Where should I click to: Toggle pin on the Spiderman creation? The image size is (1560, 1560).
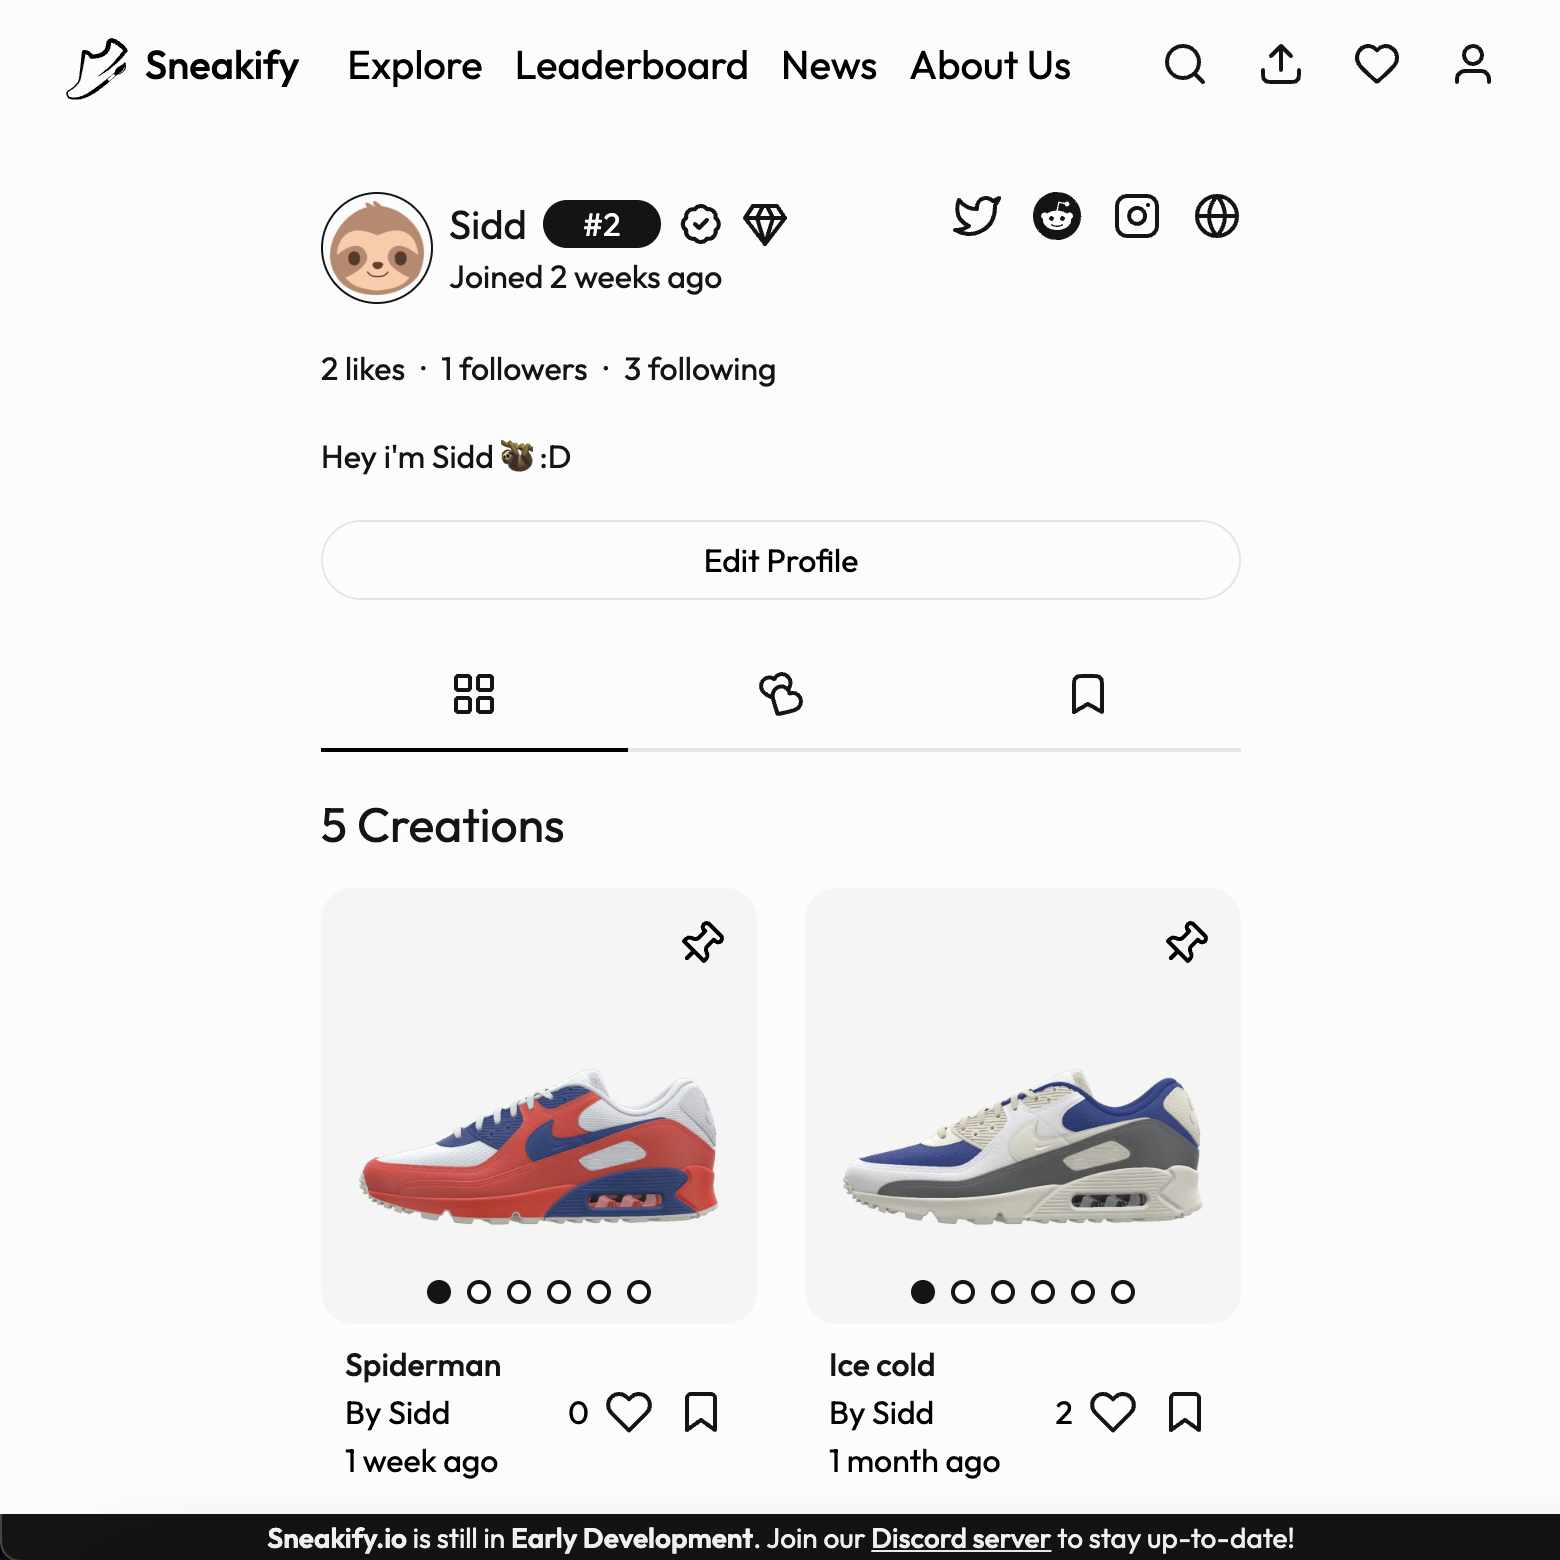pyautogui.click(x=703, y=942)
